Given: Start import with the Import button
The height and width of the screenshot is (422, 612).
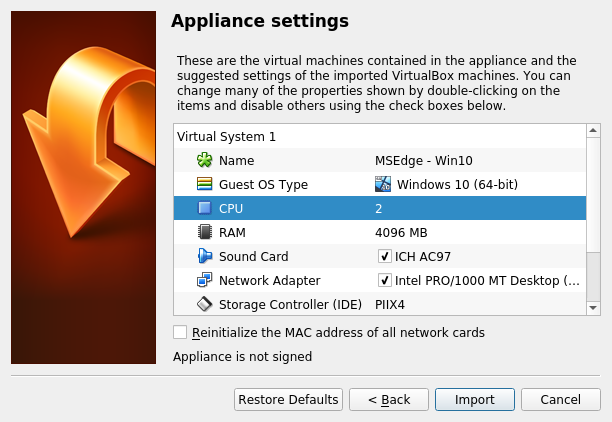Looking at the screenshot, I should (x=475, y=399).
